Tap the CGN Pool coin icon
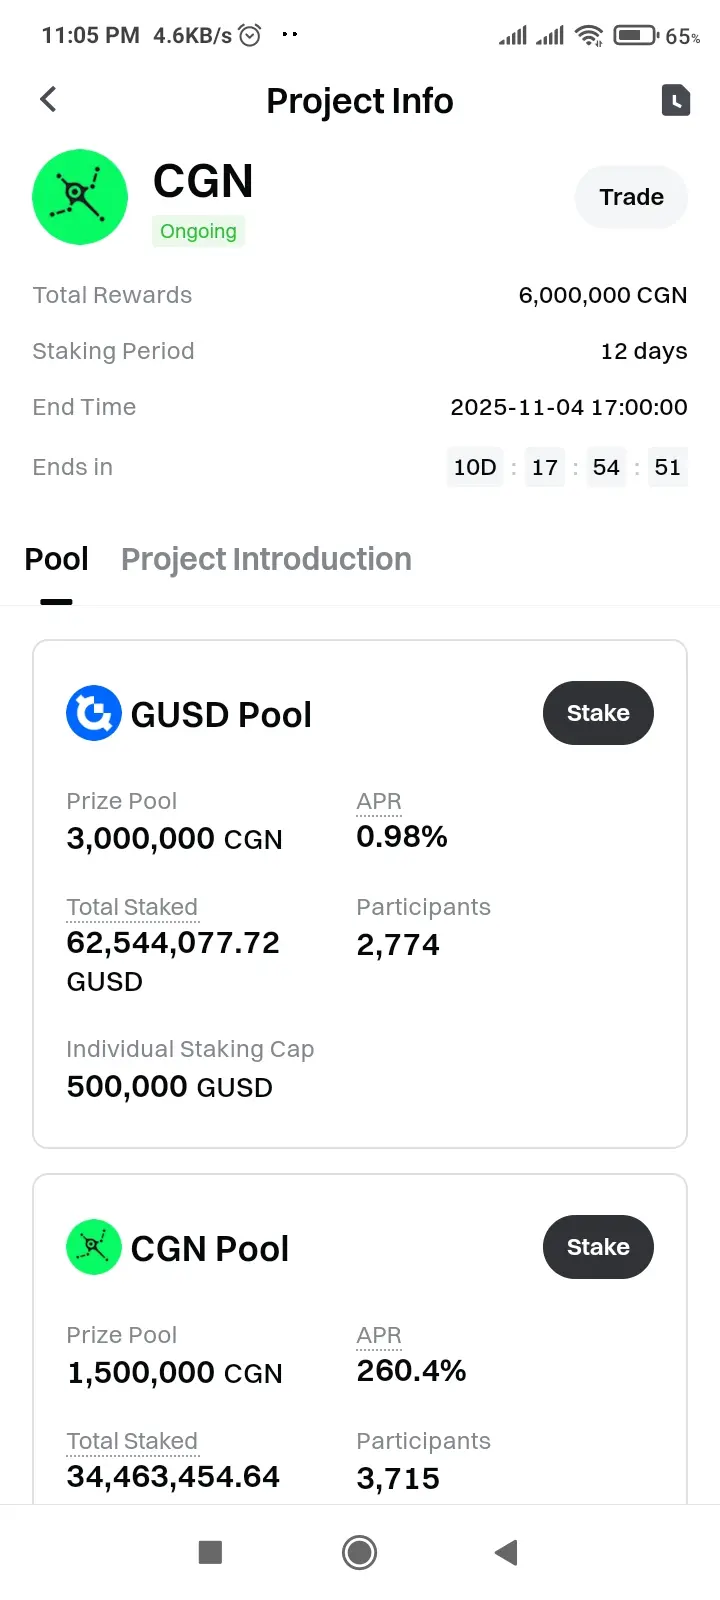 94,1247
